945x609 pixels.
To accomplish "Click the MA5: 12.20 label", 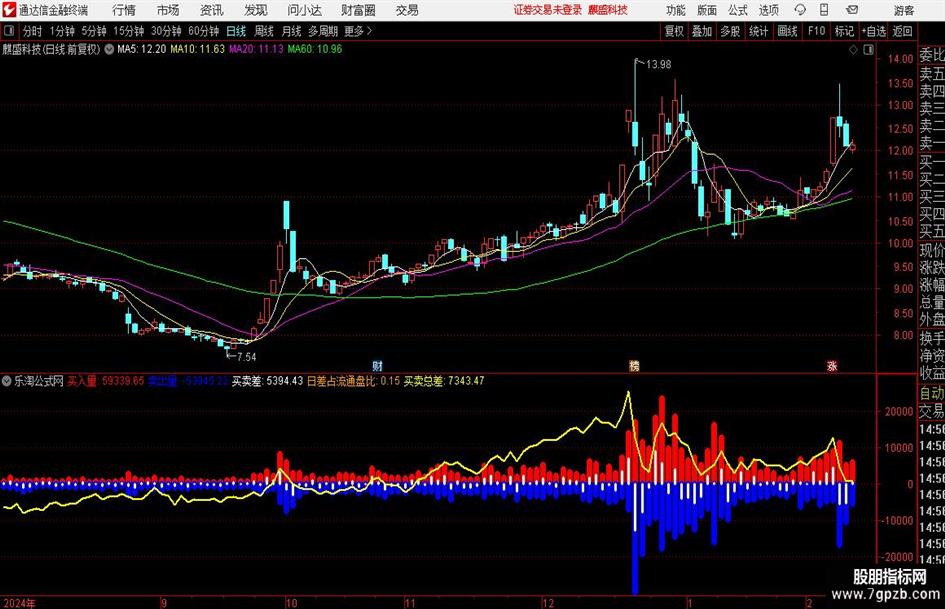I will click(142, 49).
